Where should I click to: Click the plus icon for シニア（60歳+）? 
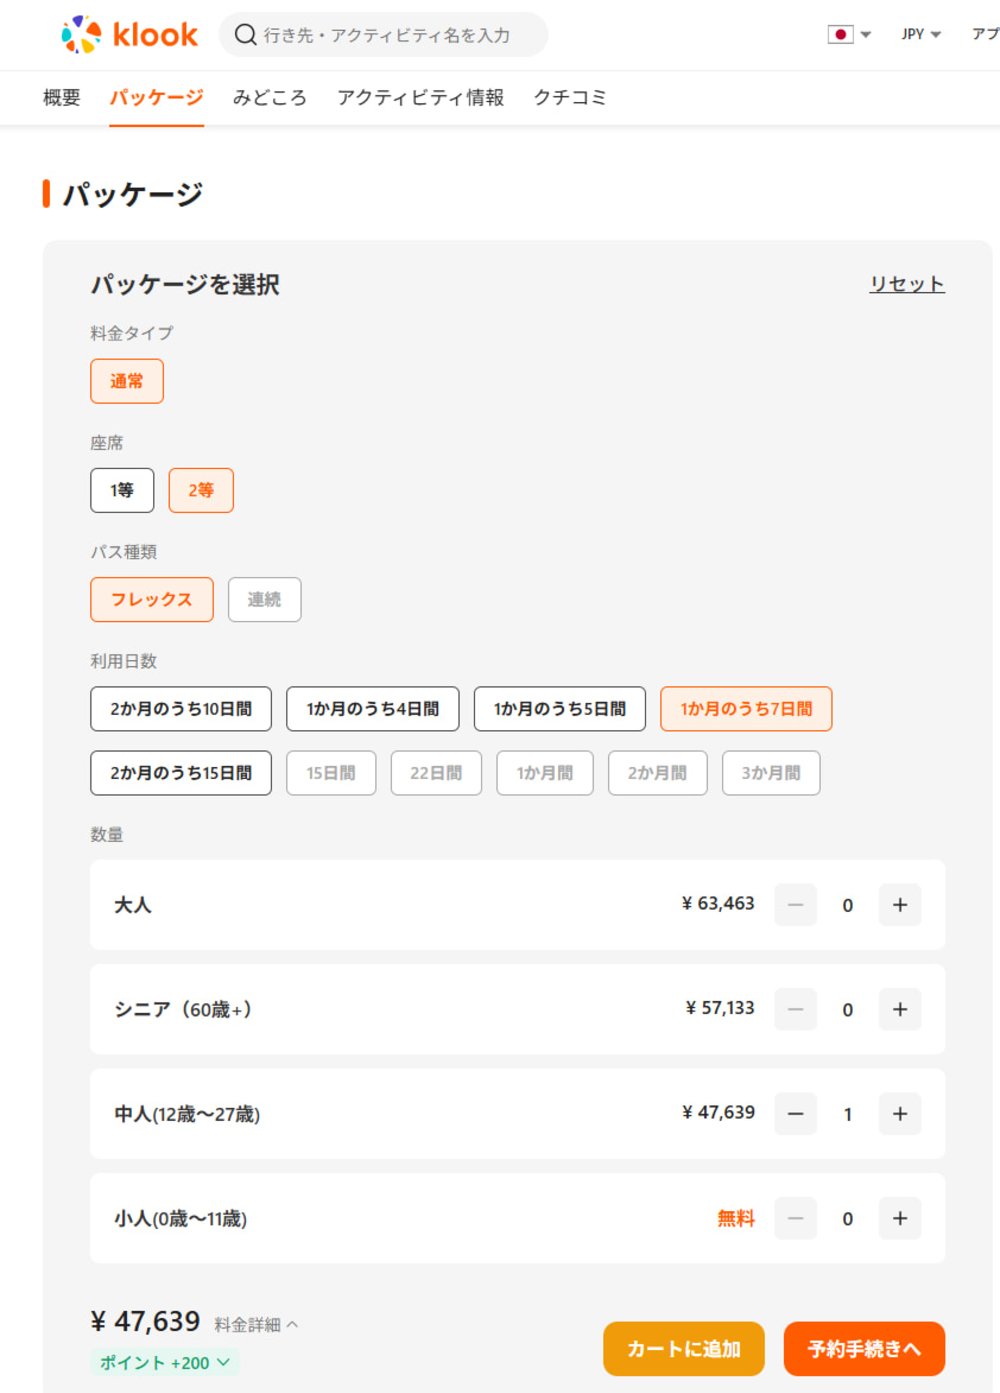[x=899, y=1009]
